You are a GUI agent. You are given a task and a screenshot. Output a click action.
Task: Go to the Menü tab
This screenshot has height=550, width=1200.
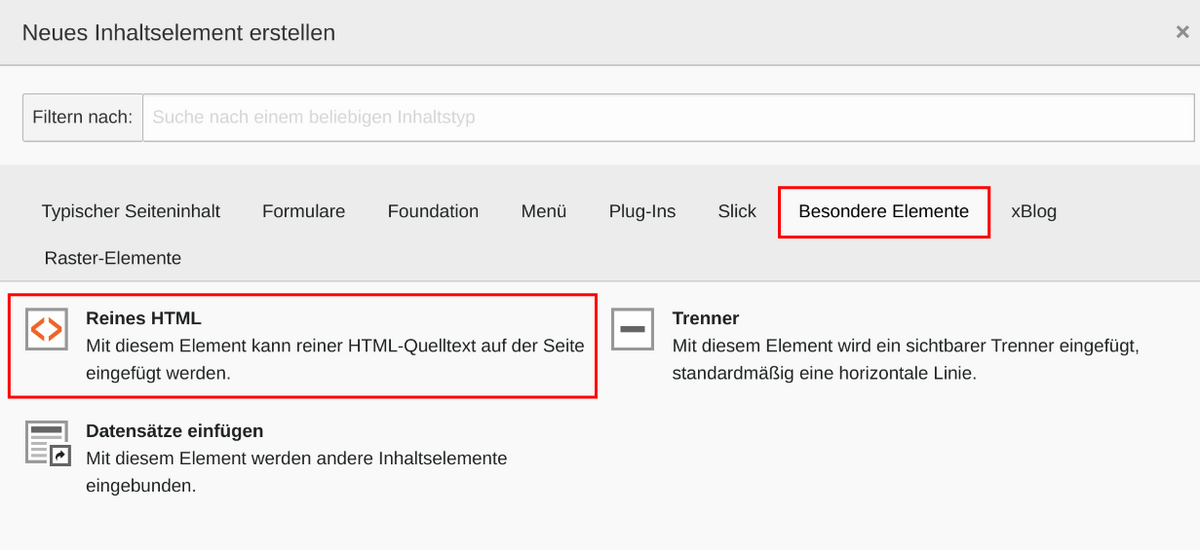pyautogui.click(x=544, y=211)
